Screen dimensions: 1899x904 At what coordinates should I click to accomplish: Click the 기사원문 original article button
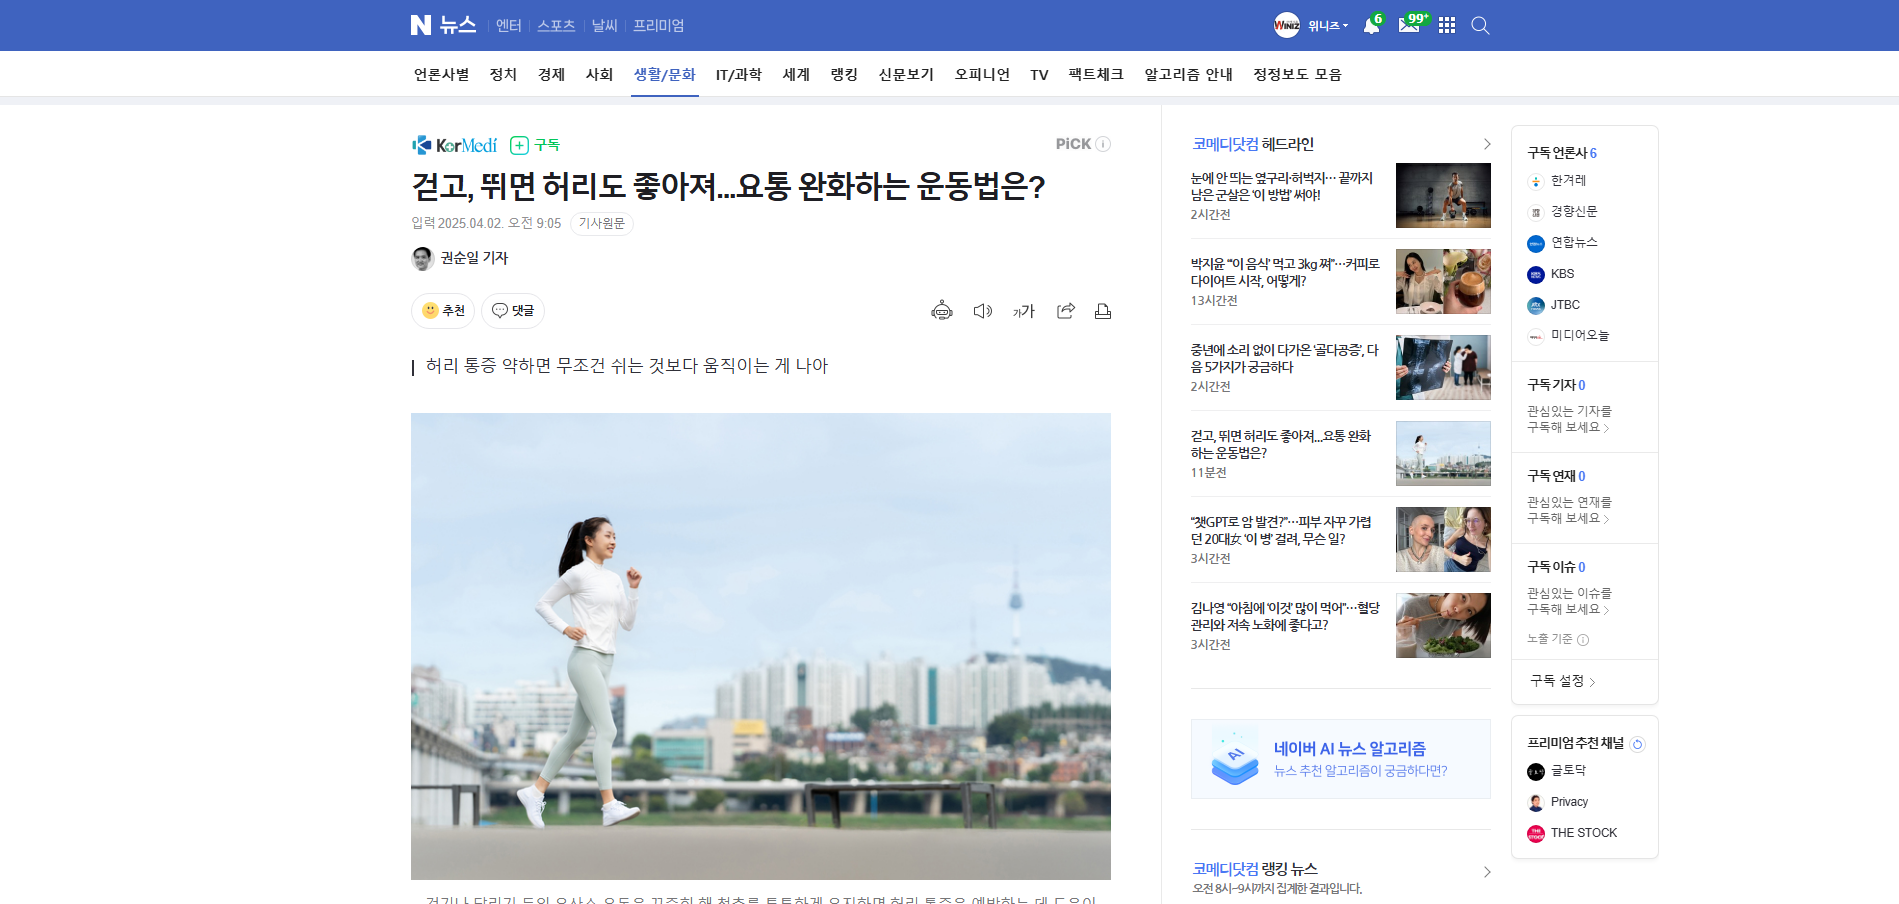point(601,224)
